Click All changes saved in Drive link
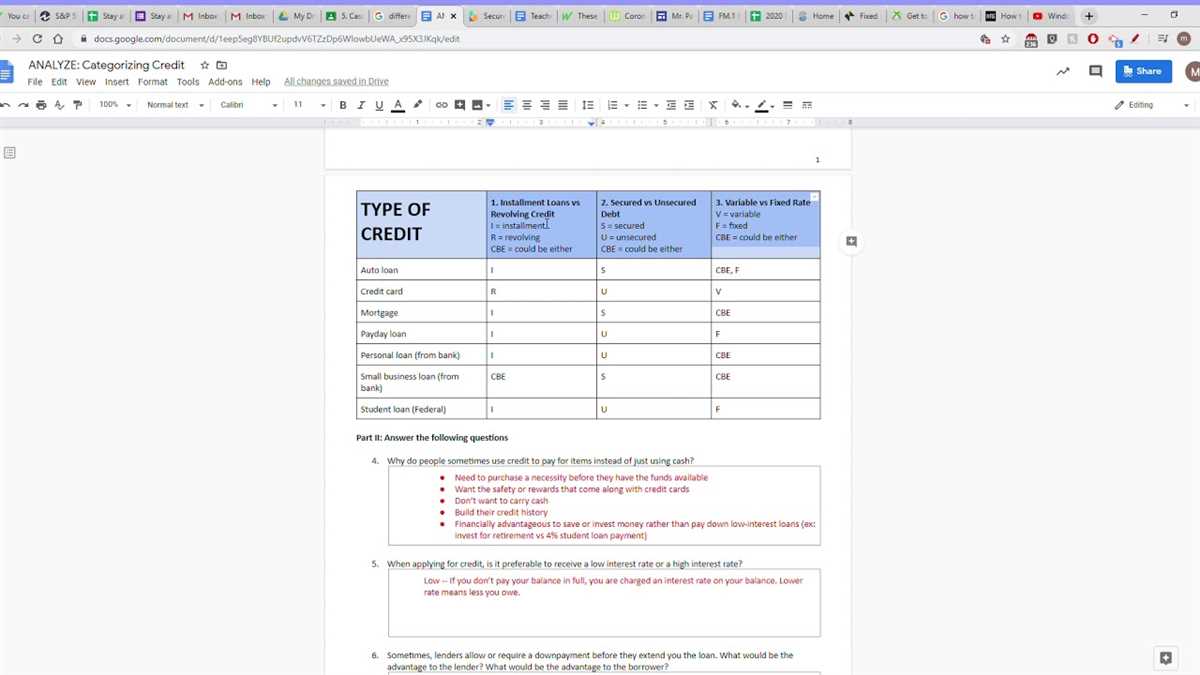The width and height of the screenshot is (1200, 675). point(336,82)
